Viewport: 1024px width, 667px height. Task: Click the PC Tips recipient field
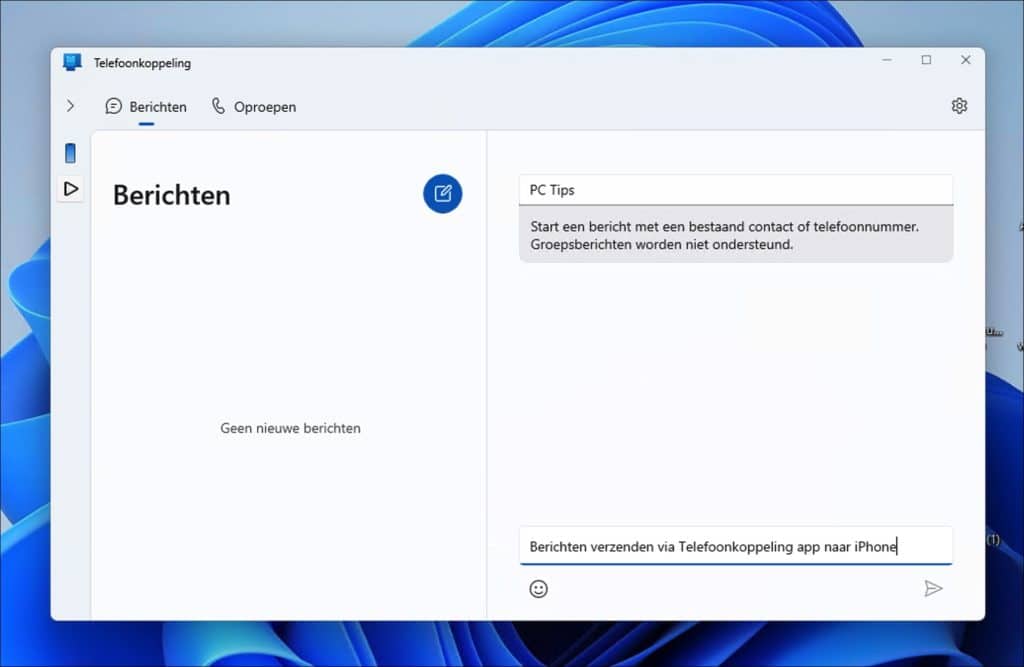(736, 190)
